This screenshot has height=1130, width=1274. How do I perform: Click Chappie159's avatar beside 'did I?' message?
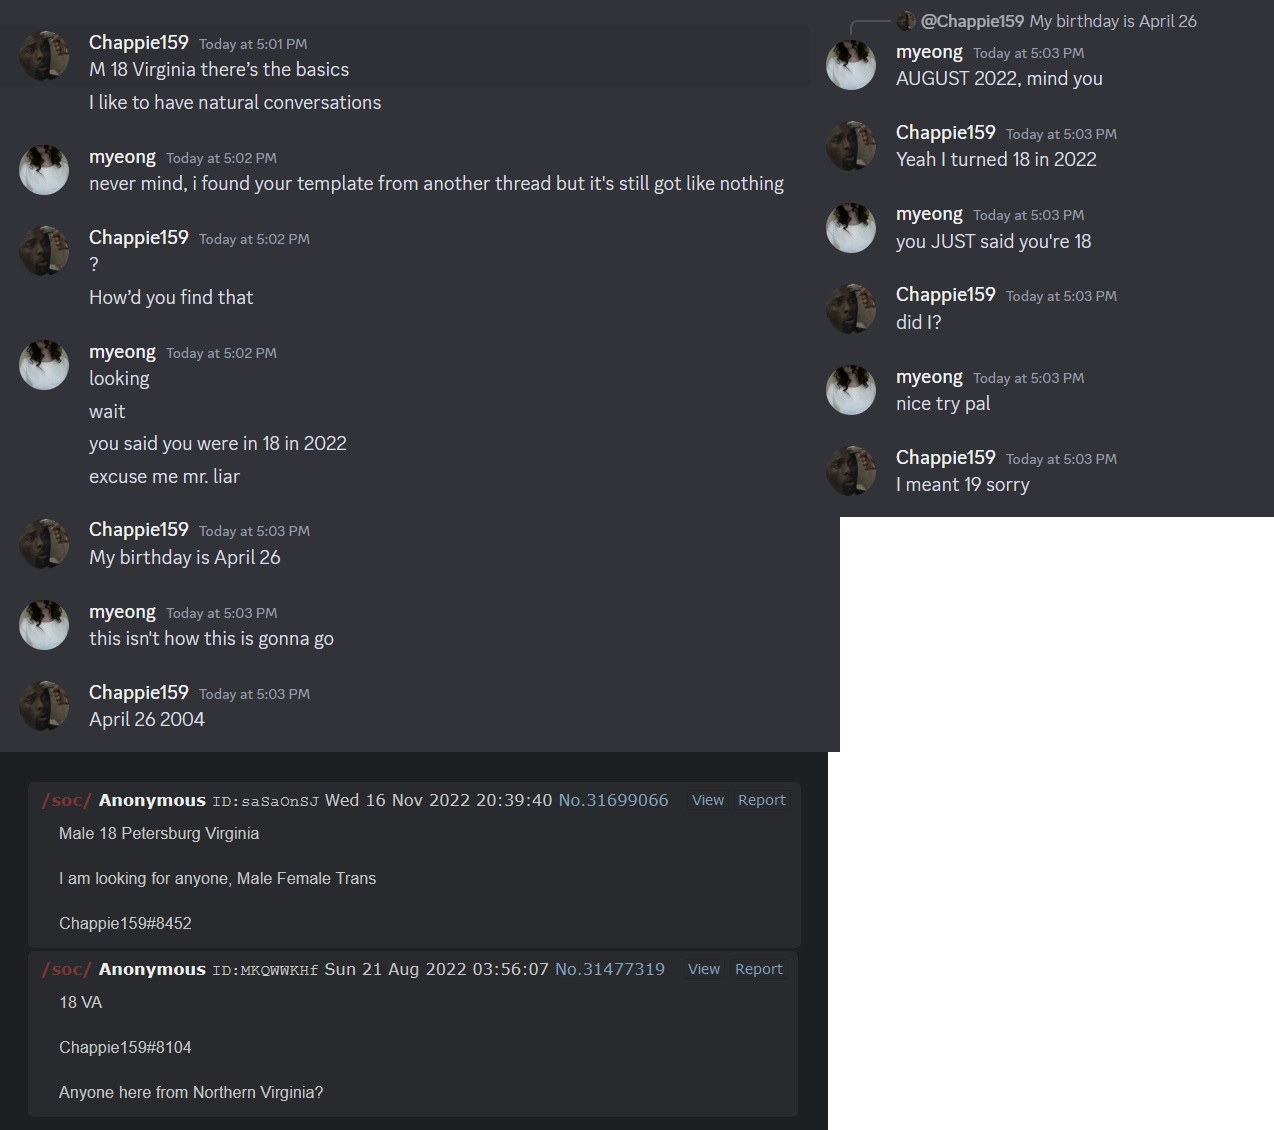click(x=851, y=308)
